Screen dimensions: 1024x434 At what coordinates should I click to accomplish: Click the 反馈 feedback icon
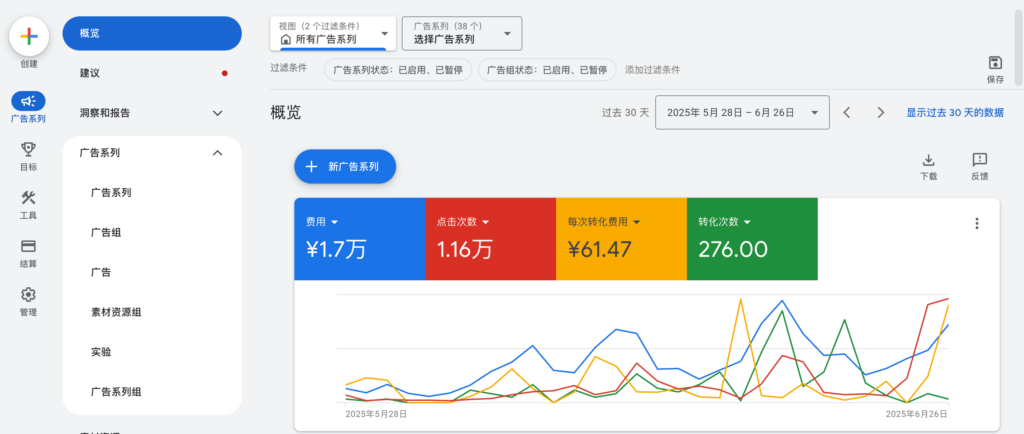tap(979, 160)
